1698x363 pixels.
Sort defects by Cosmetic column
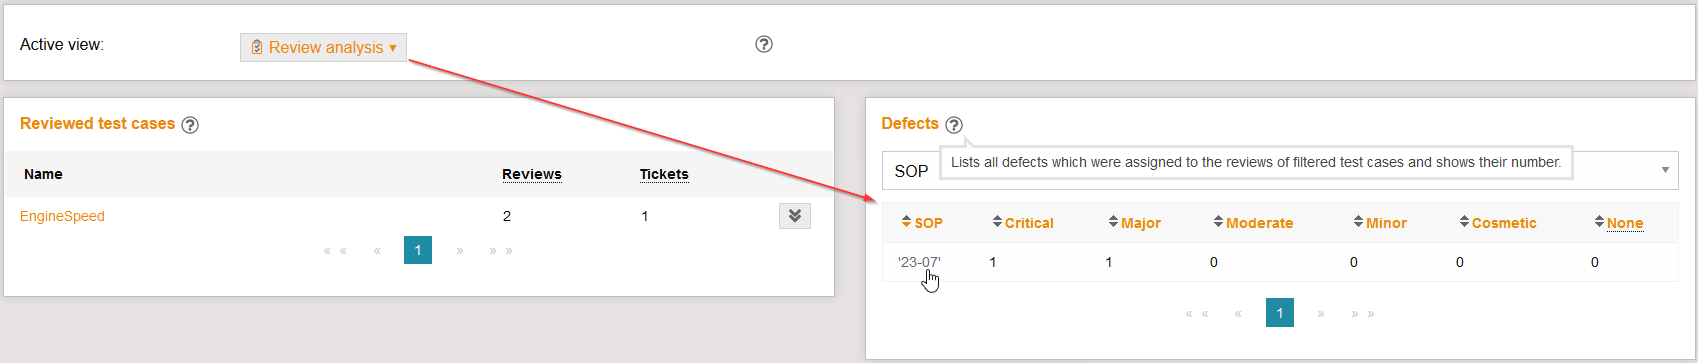(x=1498, y=223)
